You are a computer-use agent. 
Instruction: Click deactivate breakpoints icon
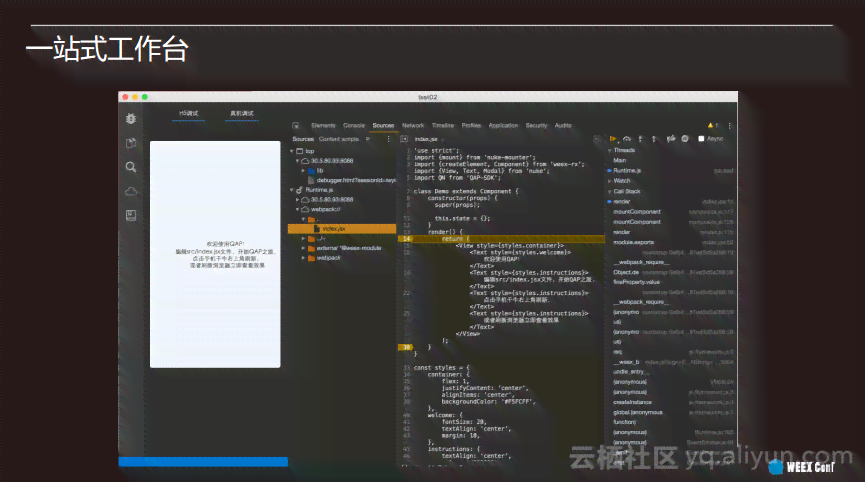(x=670, y=139)
